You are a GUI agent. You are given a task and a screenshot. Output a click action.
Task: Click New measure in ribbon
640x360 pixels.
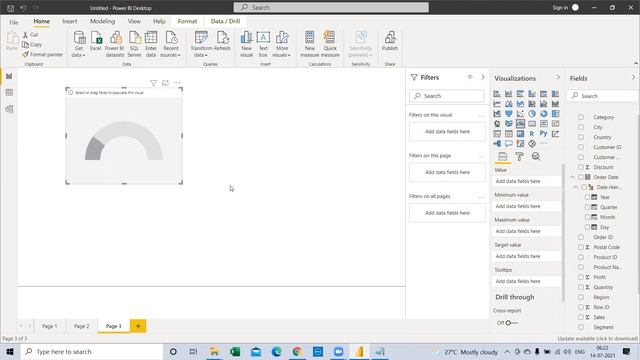click(x=310, y=44)
